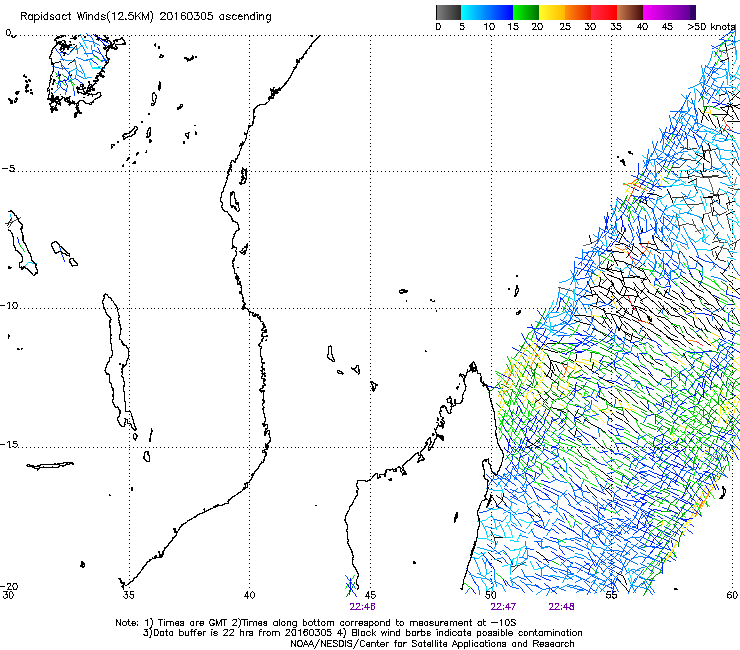The height and width of the screenshot is (650, 740).
Task: Click the '10' value under the color legend
Action: tap(489, 27)
